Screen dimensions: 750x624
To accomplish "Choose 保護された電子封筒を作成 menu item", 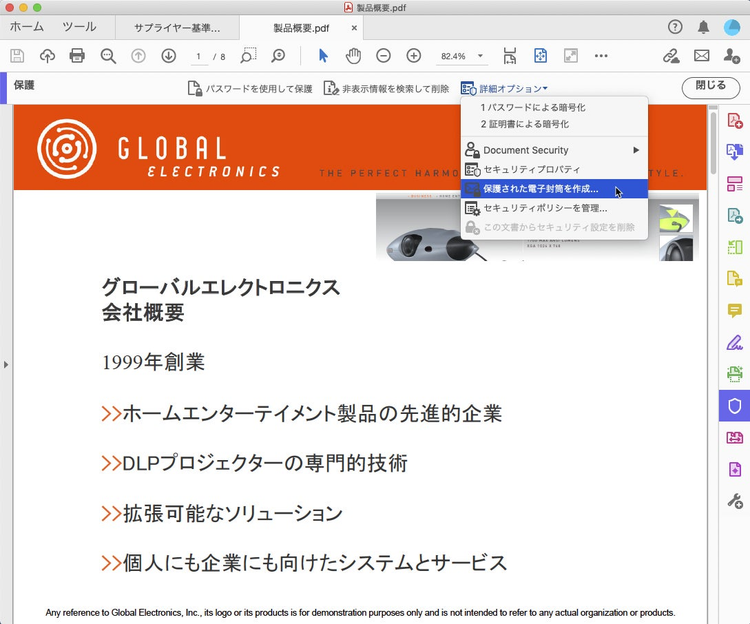I will [554, 189].
